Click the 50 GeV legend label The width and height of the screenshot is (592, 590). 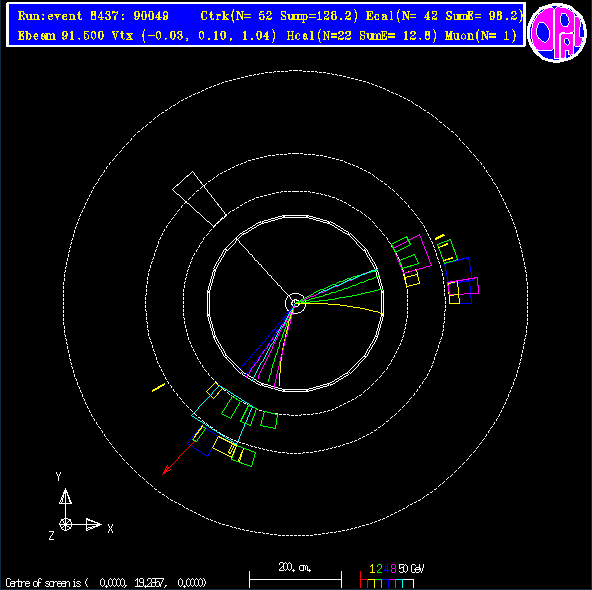tap(412, 568)
